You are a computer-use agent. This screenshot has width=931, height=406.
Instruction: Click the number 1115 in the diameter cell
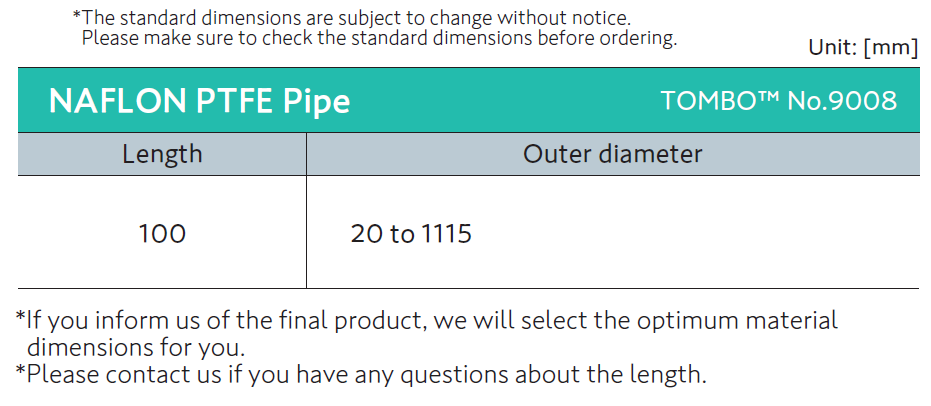[x=447, y=234]
